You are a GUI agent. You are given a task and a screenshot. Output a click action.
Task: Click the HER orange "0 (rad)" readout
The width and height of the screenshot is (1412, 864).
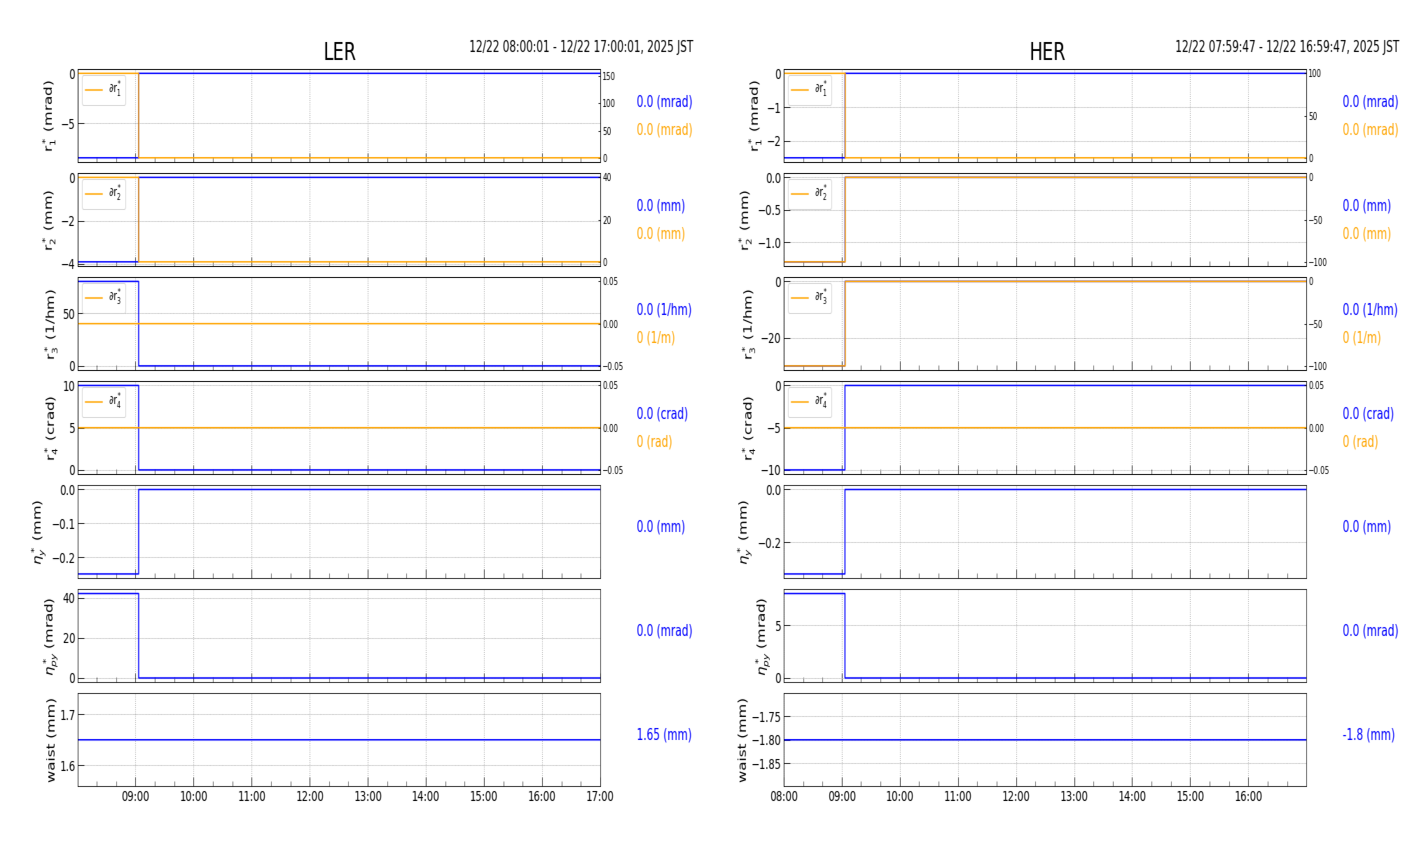click(1361, 442)
